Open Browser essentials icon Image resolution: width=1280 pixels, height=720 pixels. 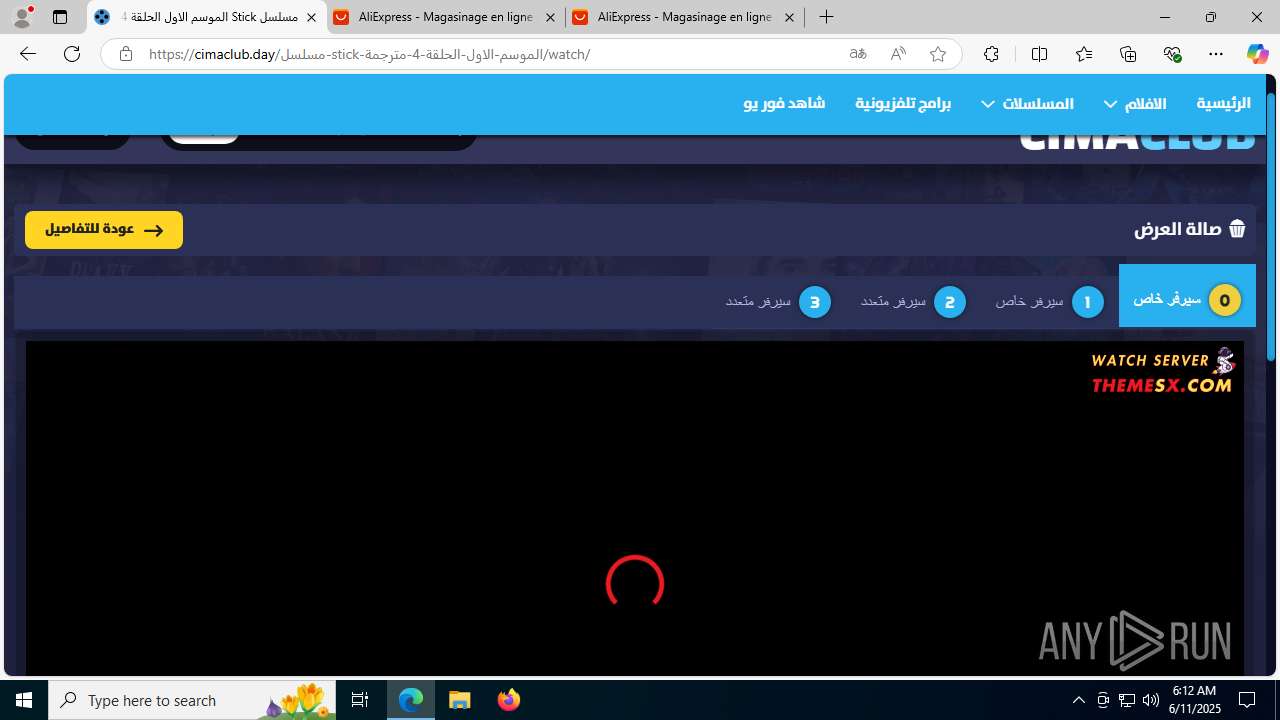[1172, 54]
